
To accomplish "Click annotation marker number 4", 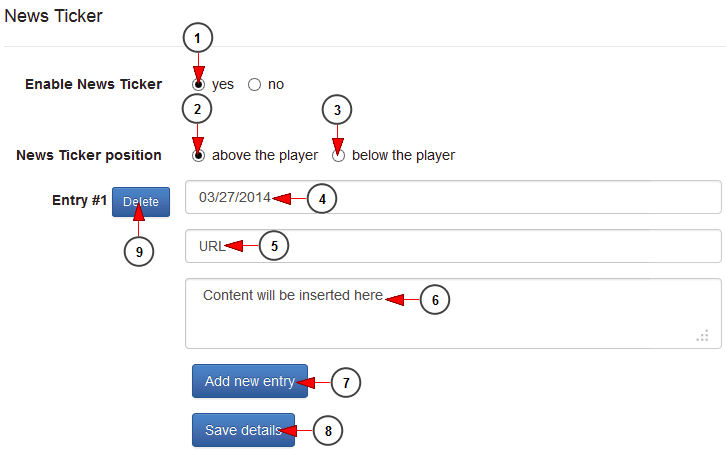I will [322, 199].
